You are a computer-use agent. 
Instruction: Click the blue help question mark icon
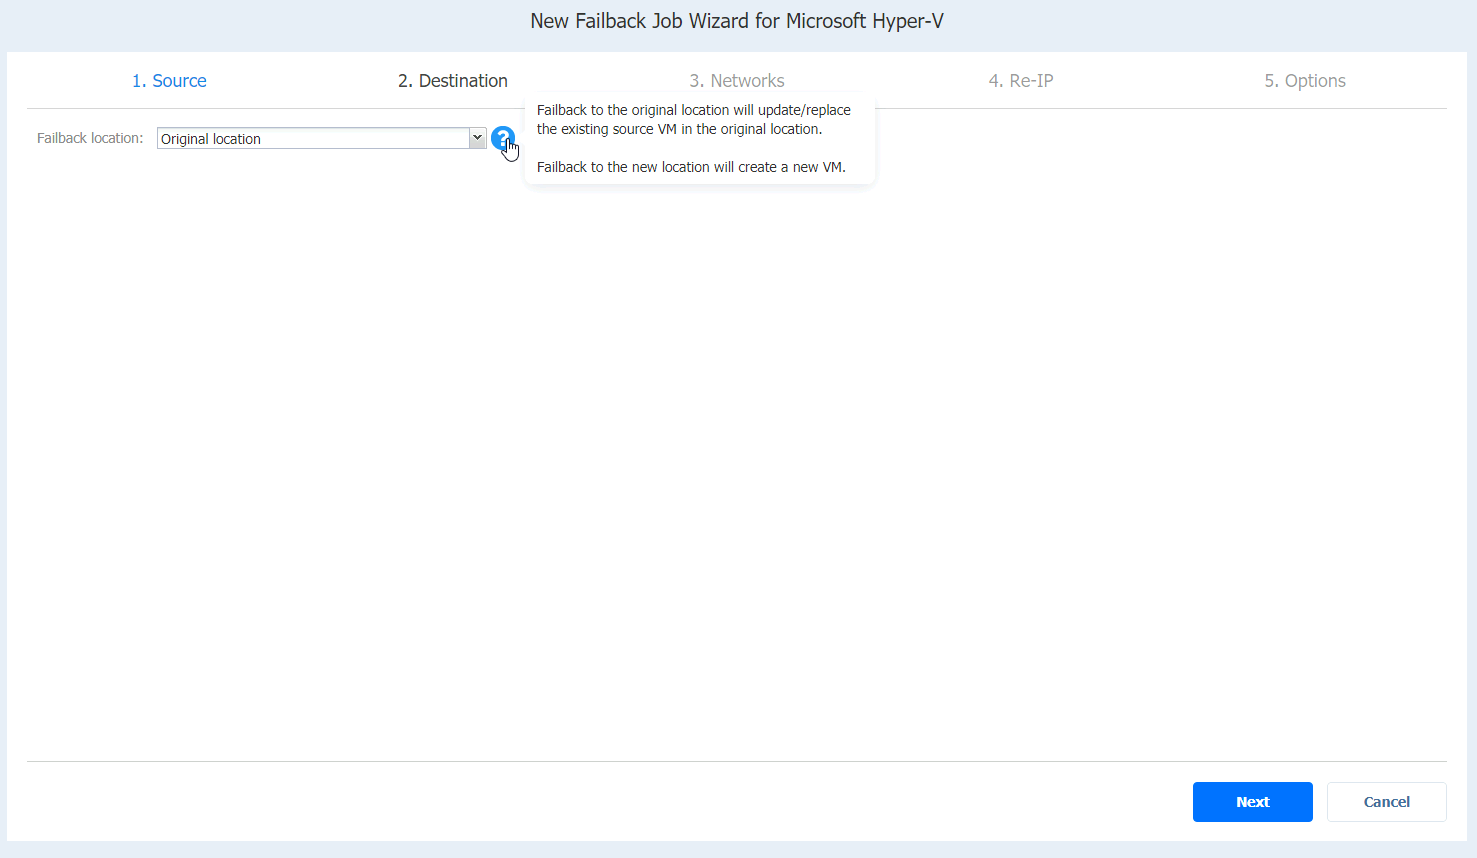click(503, 138)
